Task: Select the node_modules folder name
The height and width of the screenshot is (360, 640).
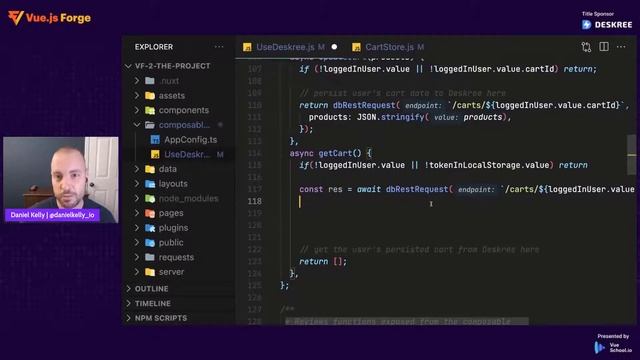Action: pyautogui.click(x=189, y=198)
